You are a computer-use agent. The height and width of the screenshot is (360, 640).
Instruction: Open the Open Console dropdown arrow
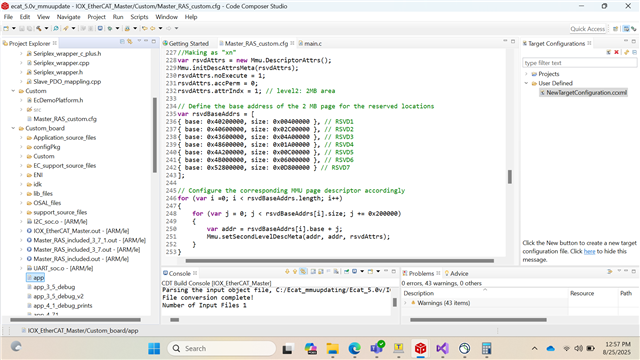pos(378,271)
